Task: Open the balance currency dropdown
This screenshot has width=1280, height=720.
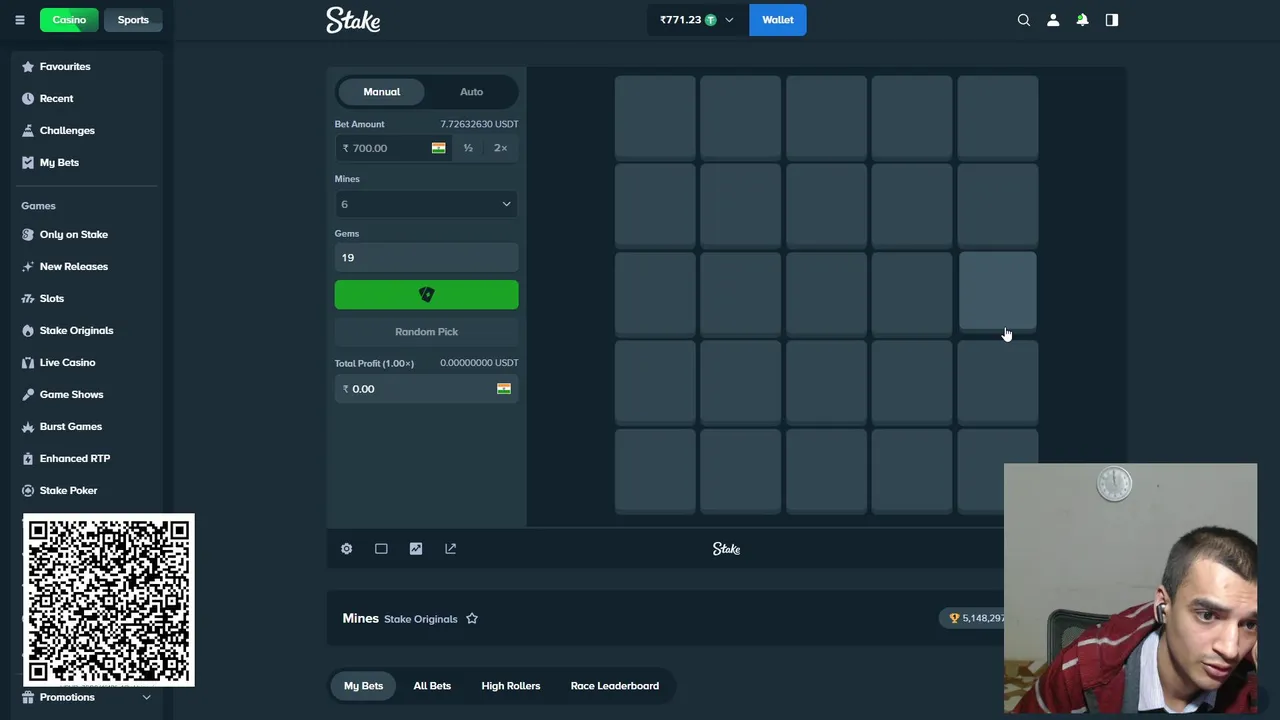Action: [x=697, y=20]
